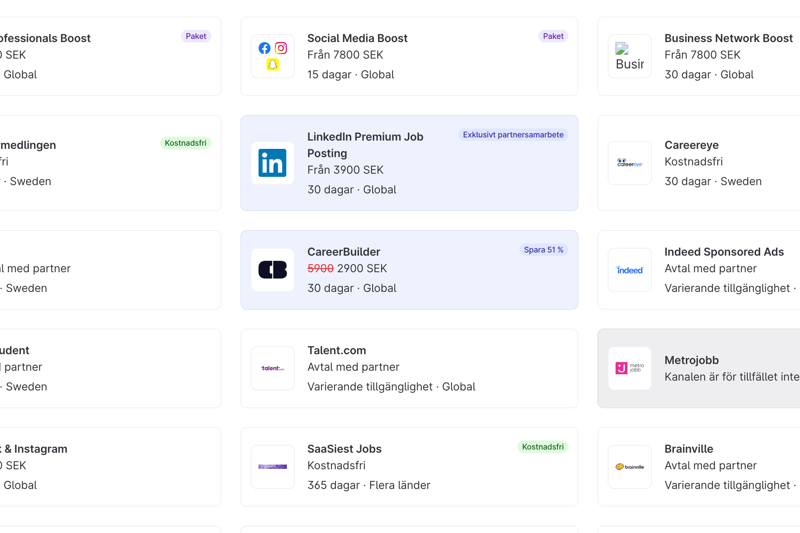Click the CareerBuilder logo icon
This screenshot has height=533, width=800.
(x=272, y=270)
